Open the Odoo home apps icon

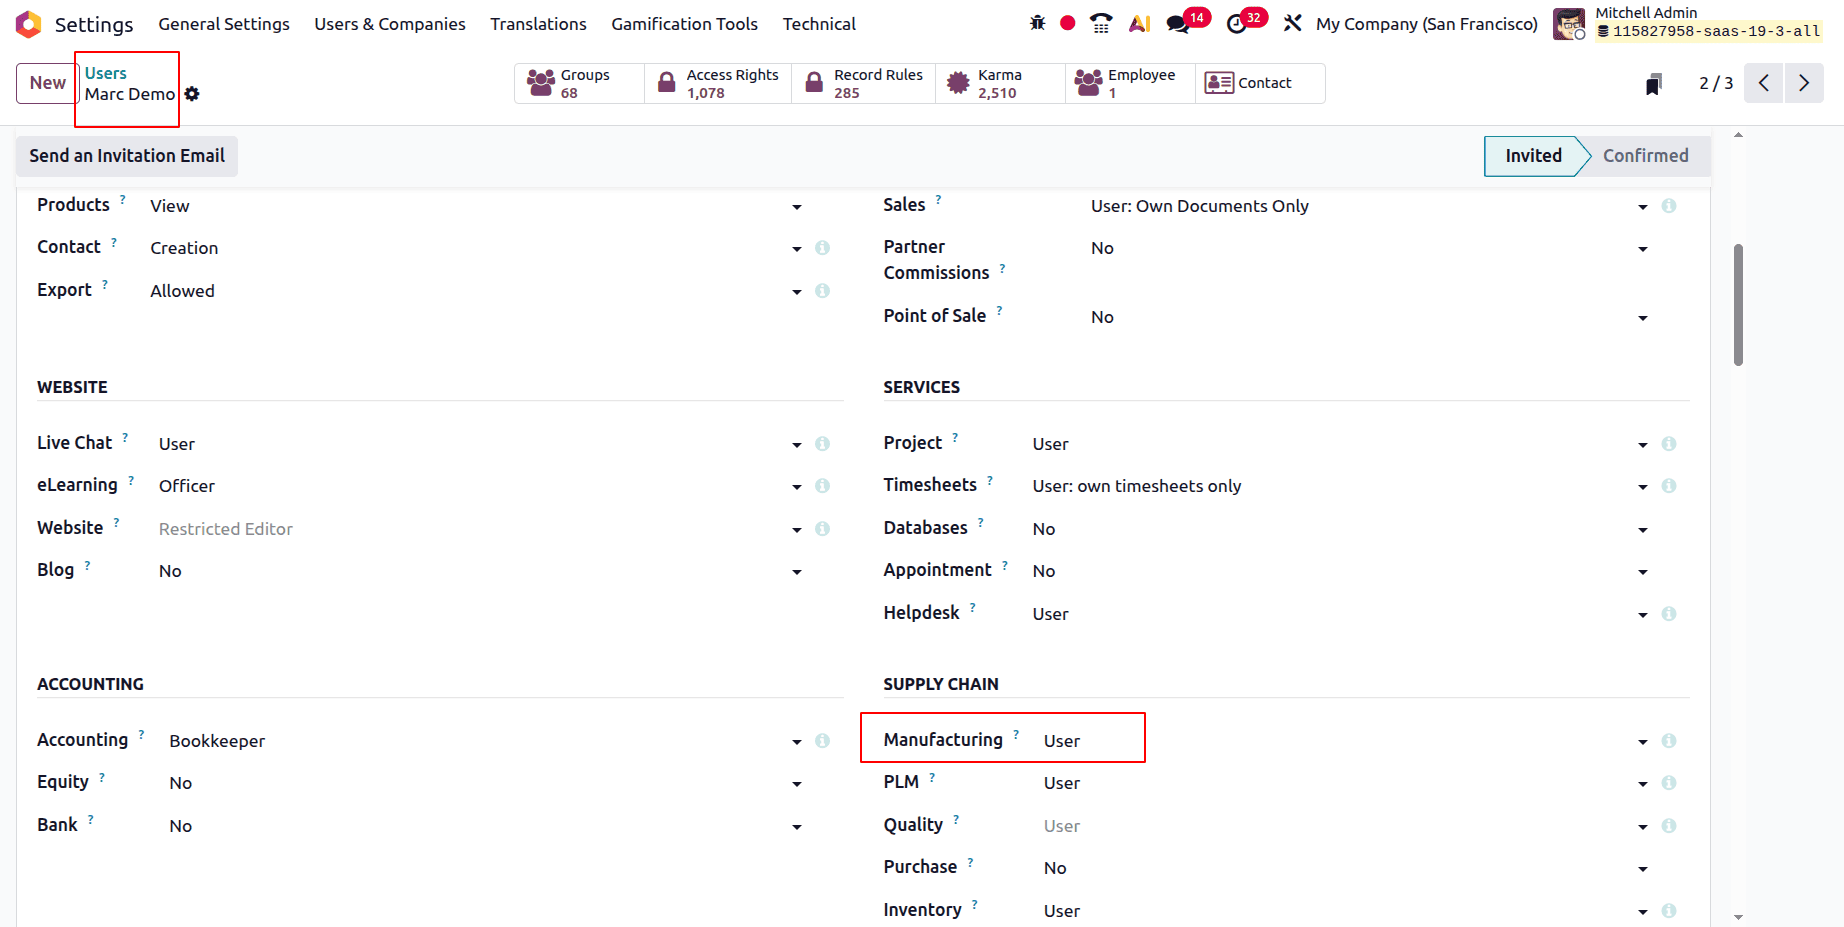29,24
